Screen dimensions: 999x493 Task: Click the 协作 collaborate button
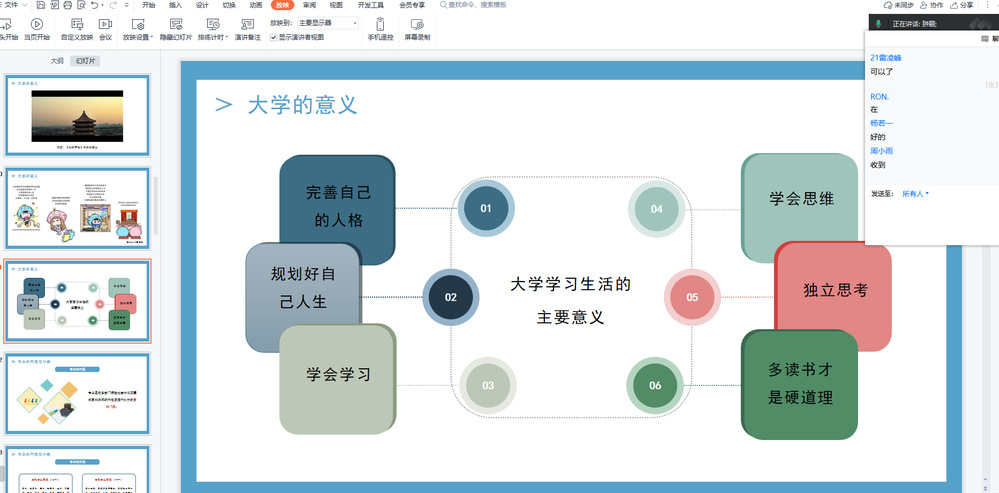coord(931,5)
